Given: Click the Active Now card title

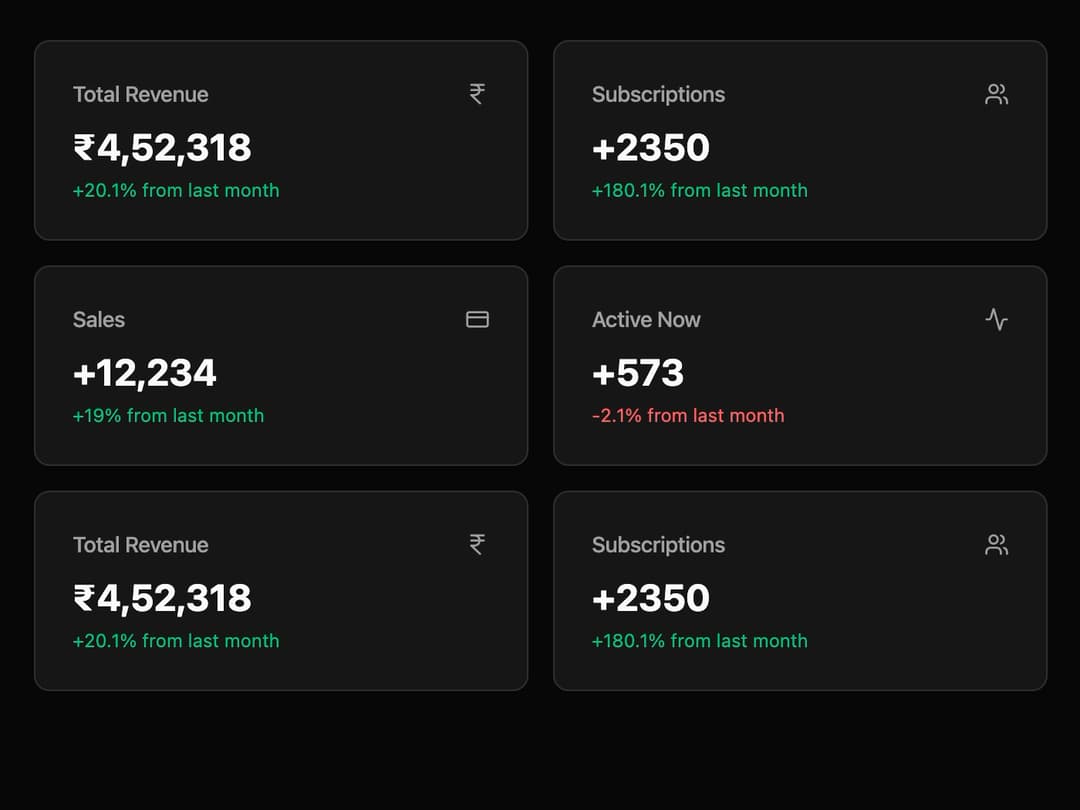Looking at the screenshot, I should point(646,320).
